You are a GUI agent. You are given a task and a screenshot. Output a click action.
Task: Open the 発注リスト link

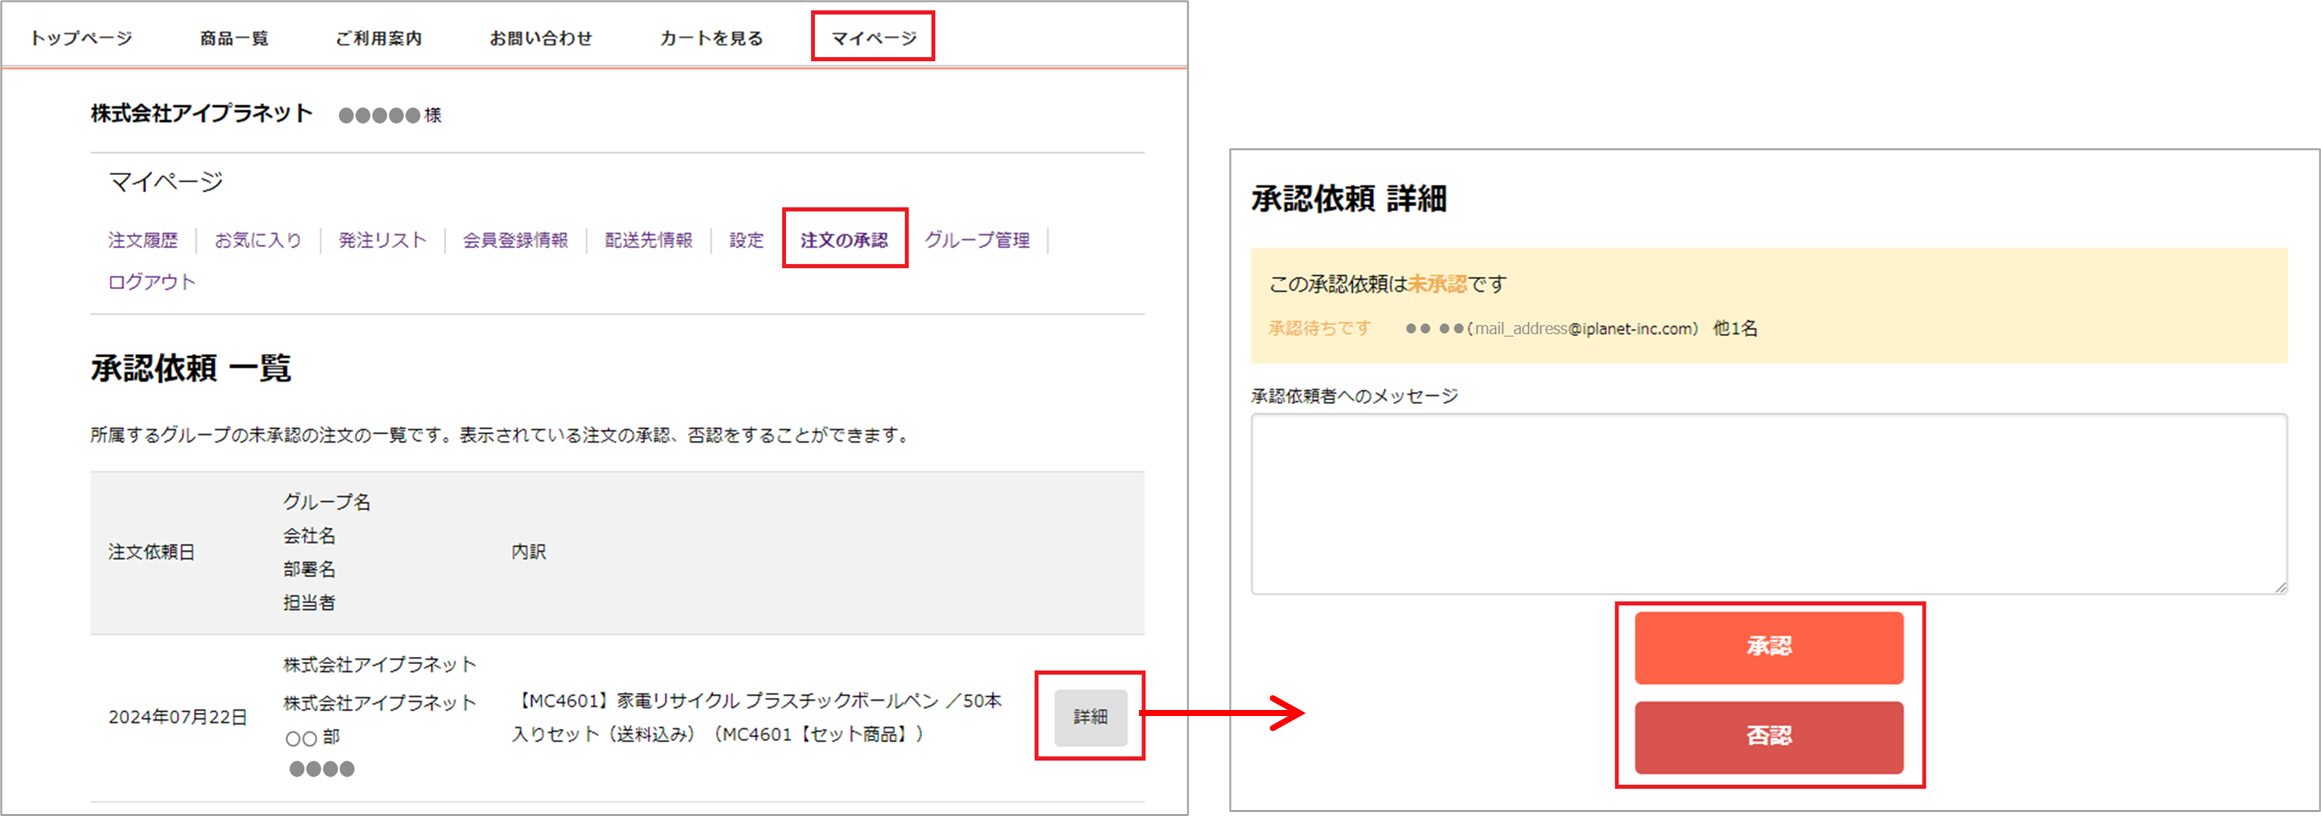[x=382, y=240]
